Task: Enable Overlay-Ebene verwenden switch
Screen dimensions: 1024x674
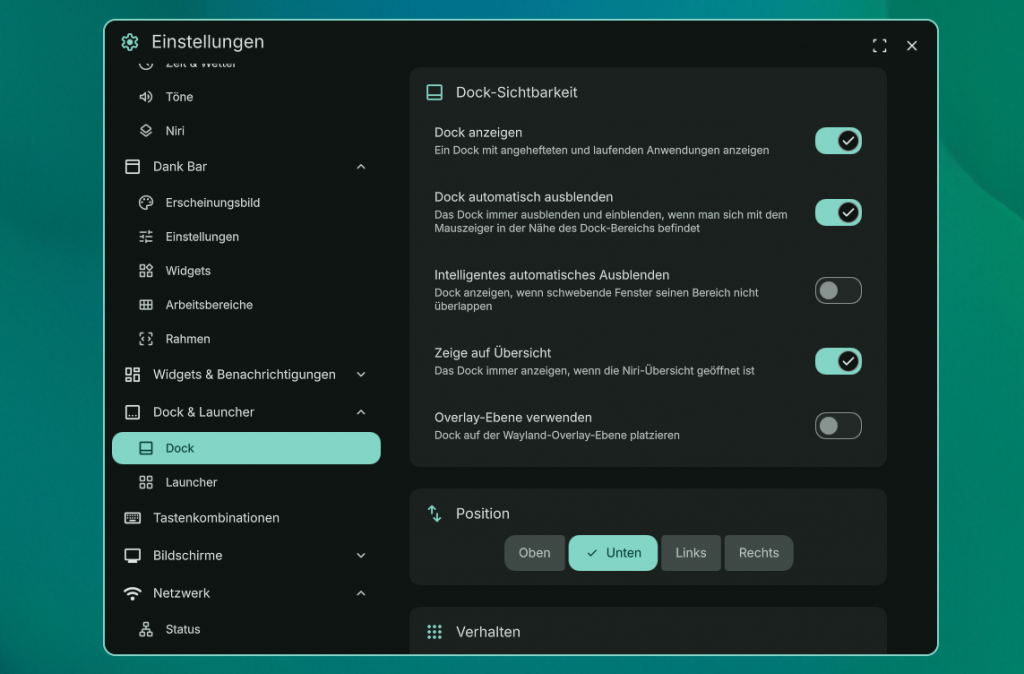Action: 838,426
